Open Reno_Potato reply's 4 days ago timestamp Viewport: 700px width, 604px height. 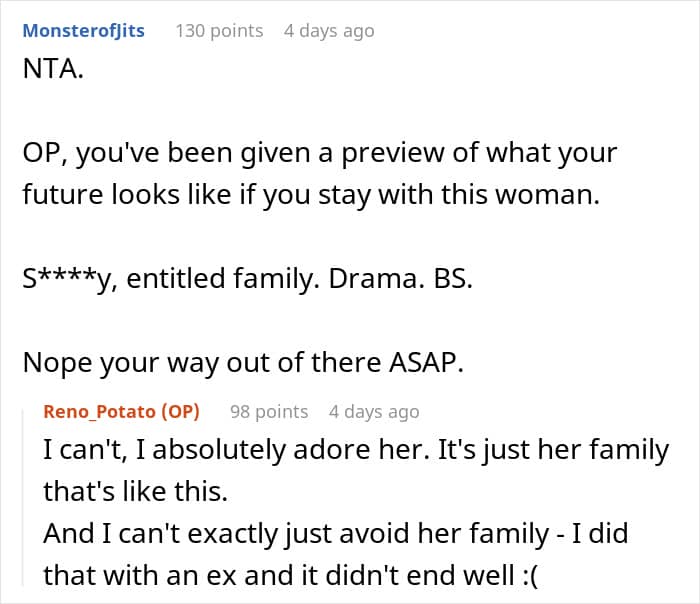pos(374,412)
